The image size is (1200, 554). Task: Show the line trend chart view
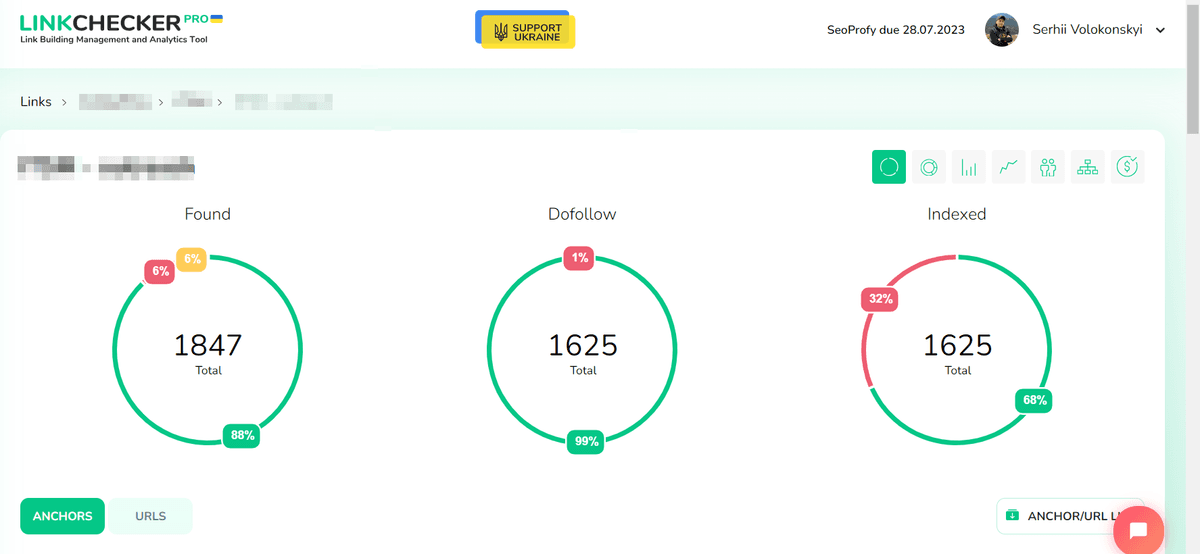click(1008, 167)
